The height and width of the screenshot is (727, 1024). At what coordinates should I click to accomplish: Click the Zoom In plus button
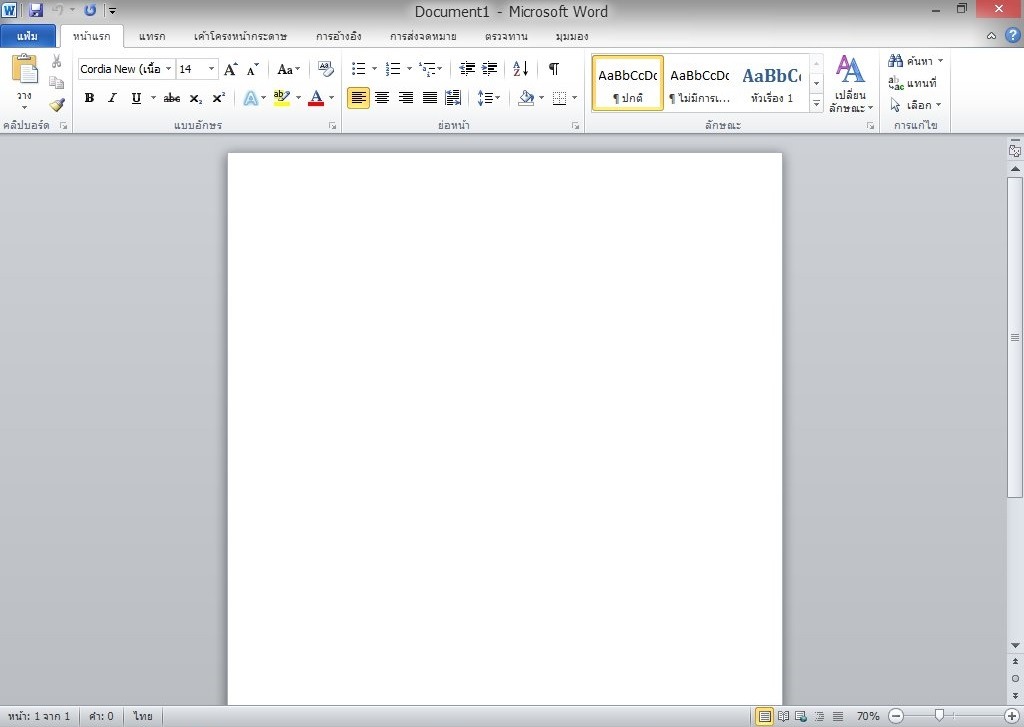point(1012,717)
